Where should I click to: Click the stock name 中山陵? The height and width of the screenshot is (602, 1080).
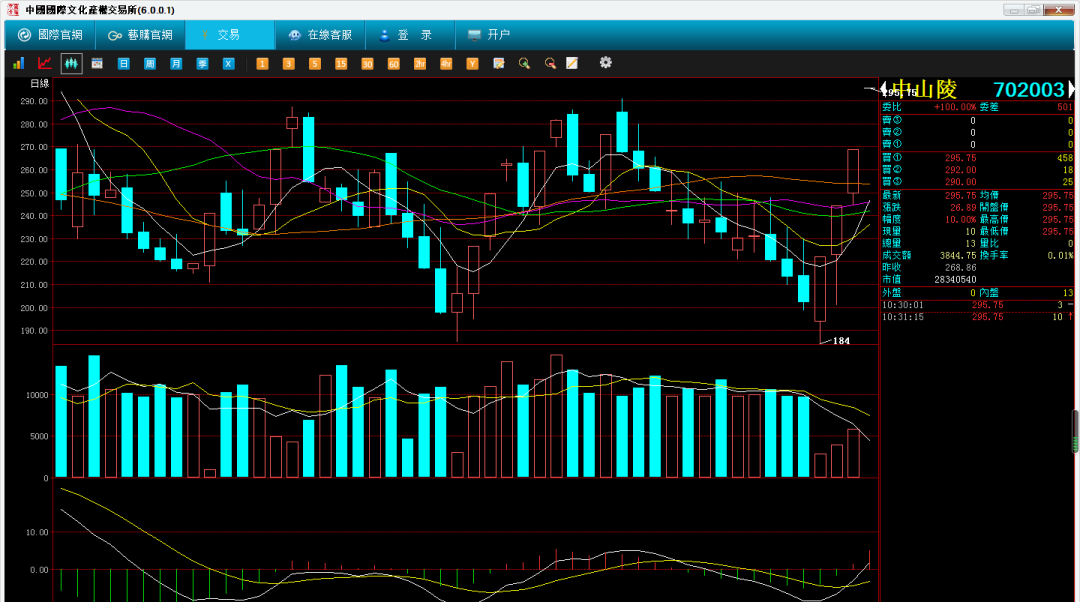[924, 90]
